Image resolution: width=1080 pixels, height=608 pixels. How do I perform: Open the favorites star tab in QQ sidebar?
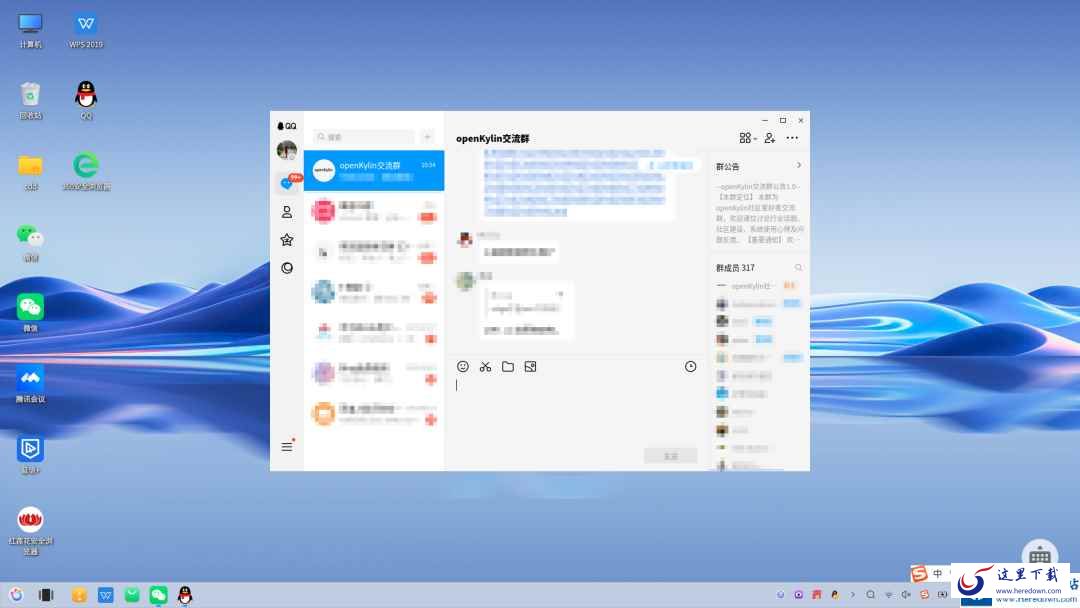[x=287, y=240]
